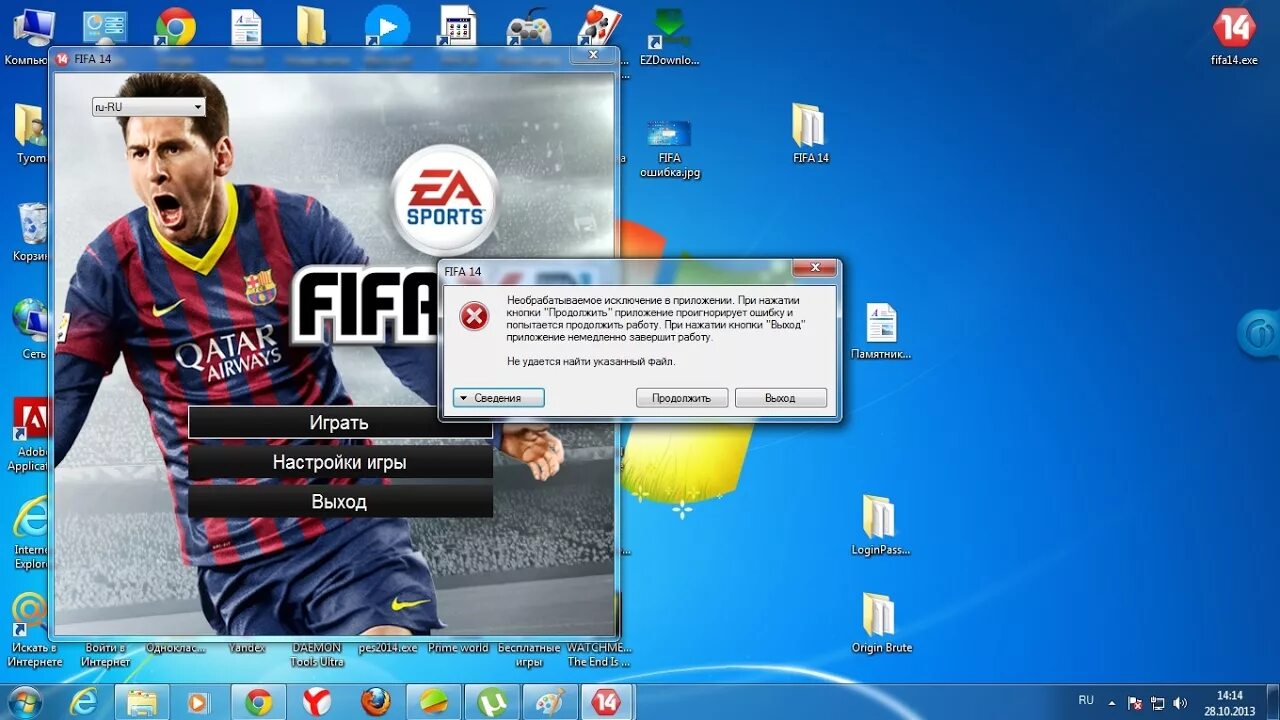Open the Action Center flag icon
The width and height of the screenshot is (1280, 720).
(1135, 703)
